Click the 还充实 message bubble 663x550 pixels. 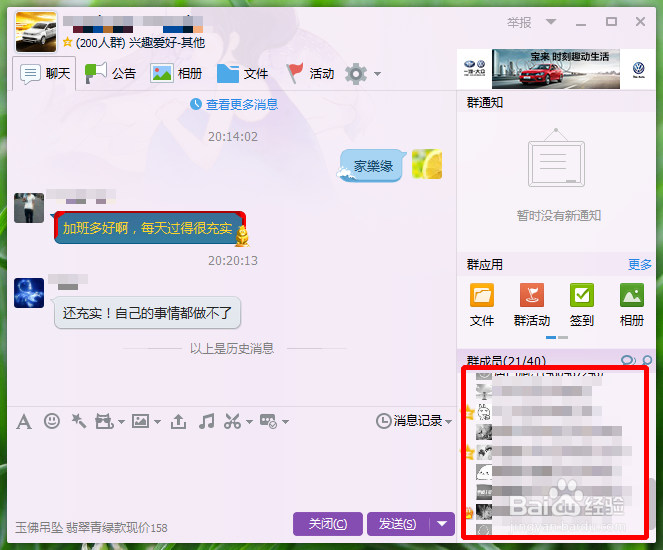point(147,313)
